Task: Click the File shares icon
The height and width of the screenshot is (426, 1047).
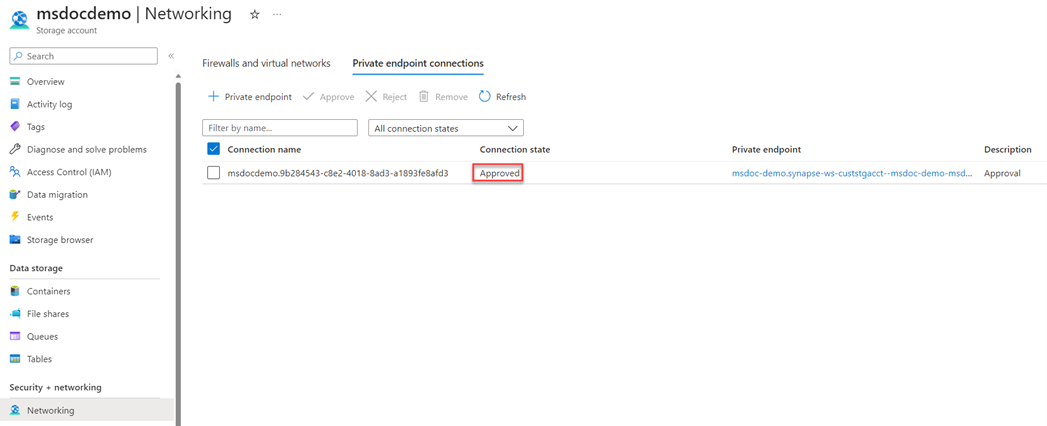Action: pos(15,314)
